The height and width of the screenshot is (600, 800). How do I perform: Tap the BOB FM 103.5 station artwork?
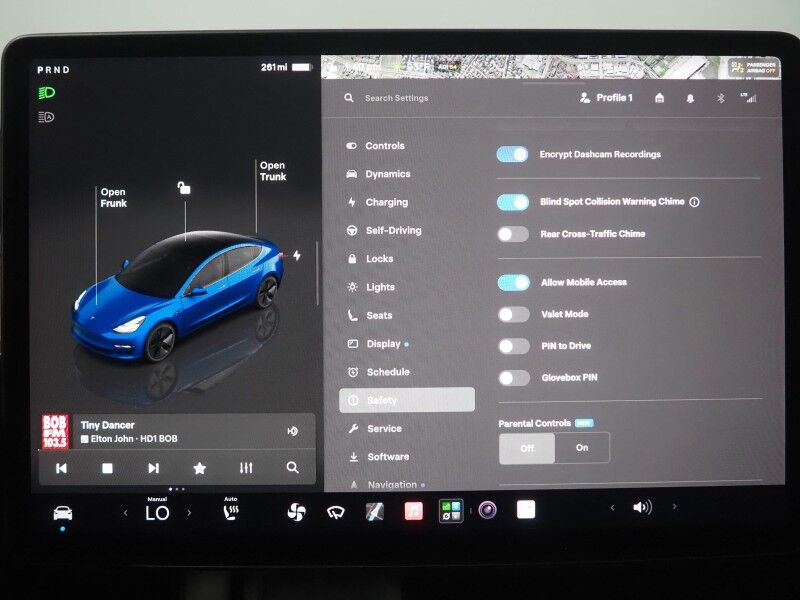click(x=55, y=432)
